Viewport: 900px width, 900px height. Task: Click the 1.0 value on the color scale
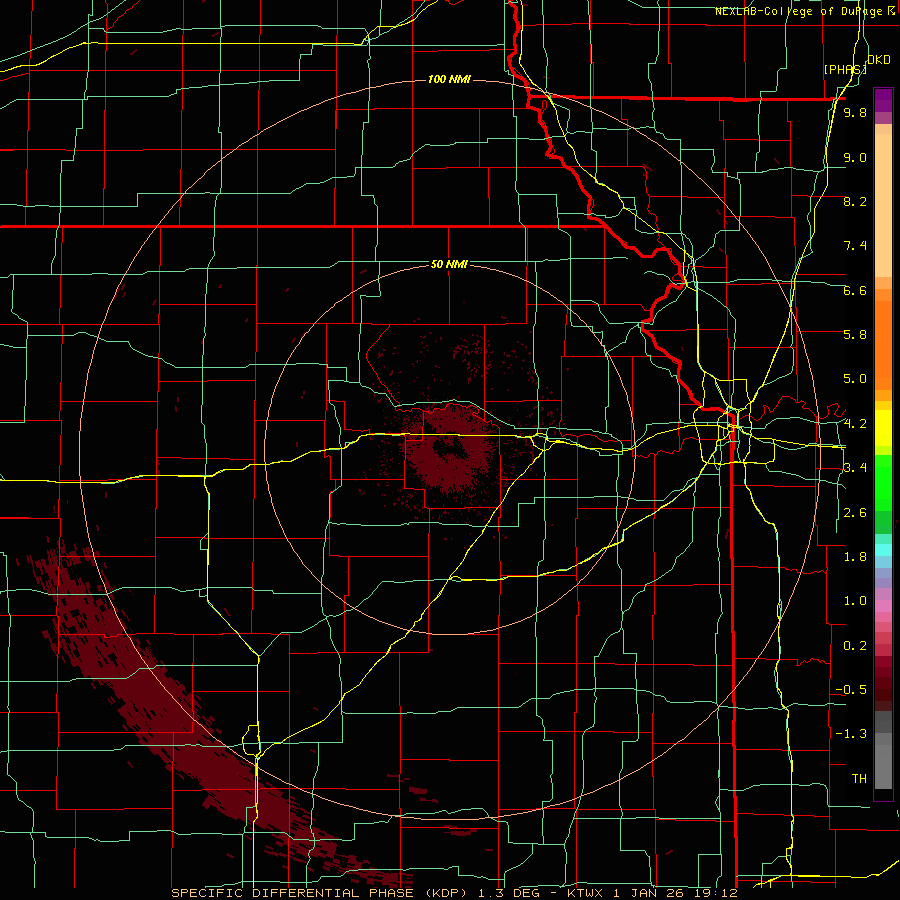pos(855,600)
